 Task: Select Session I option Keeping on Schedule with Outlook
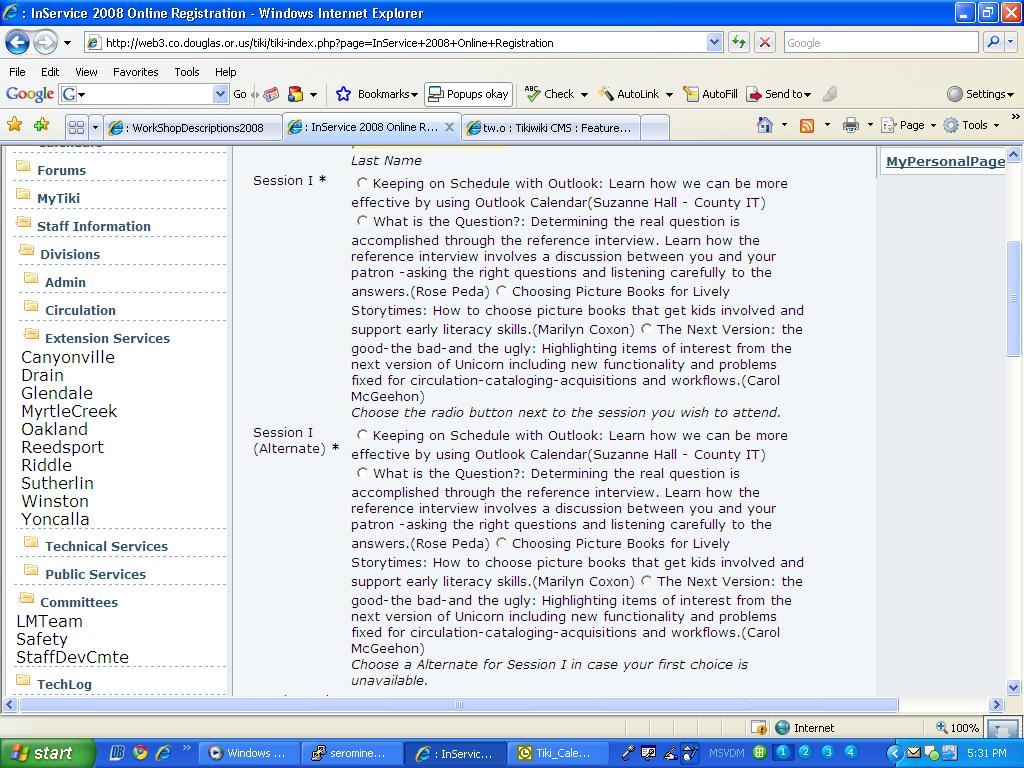point(362,182)
